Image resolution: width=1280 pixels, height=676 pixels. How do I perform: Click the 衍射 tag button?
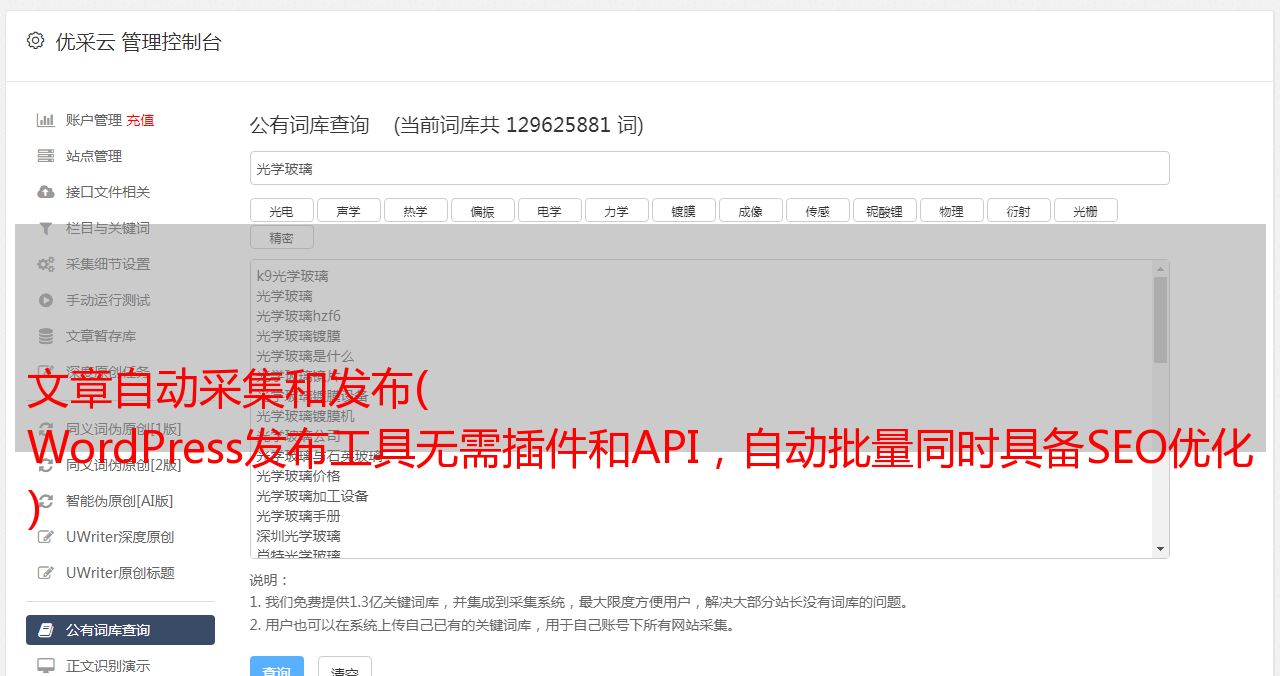click(x=1018, y=210)
